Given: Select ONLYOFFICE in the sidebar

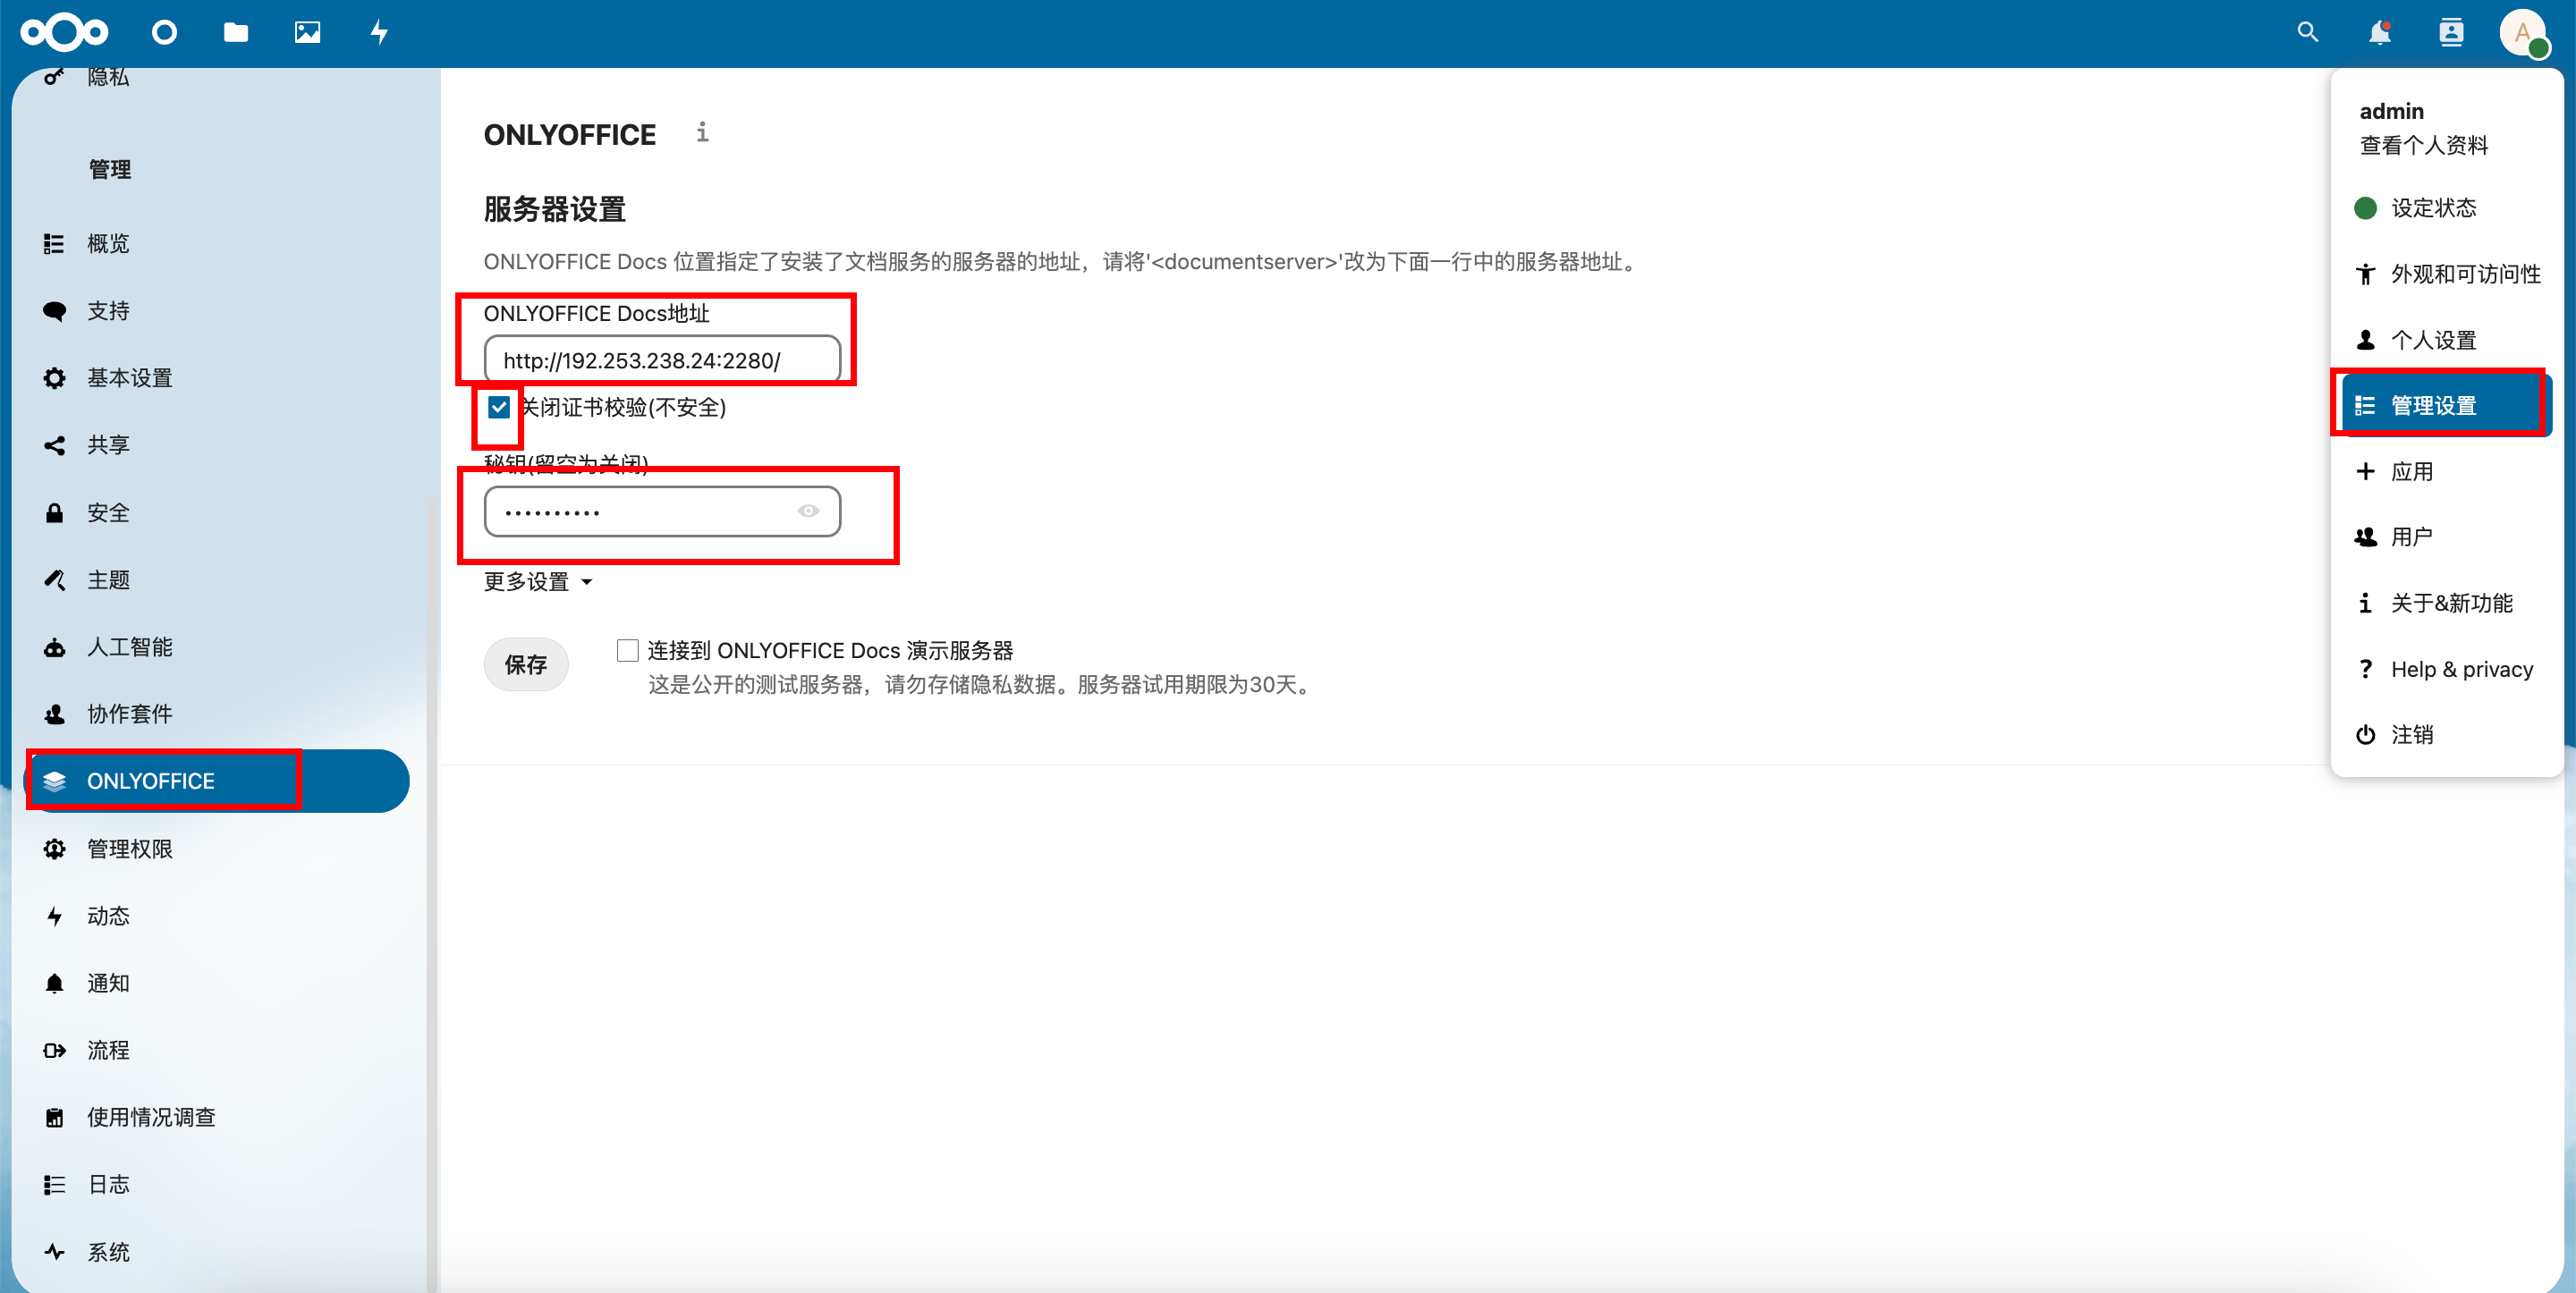Looking at the screenshot, I should [x=216, y=781].
